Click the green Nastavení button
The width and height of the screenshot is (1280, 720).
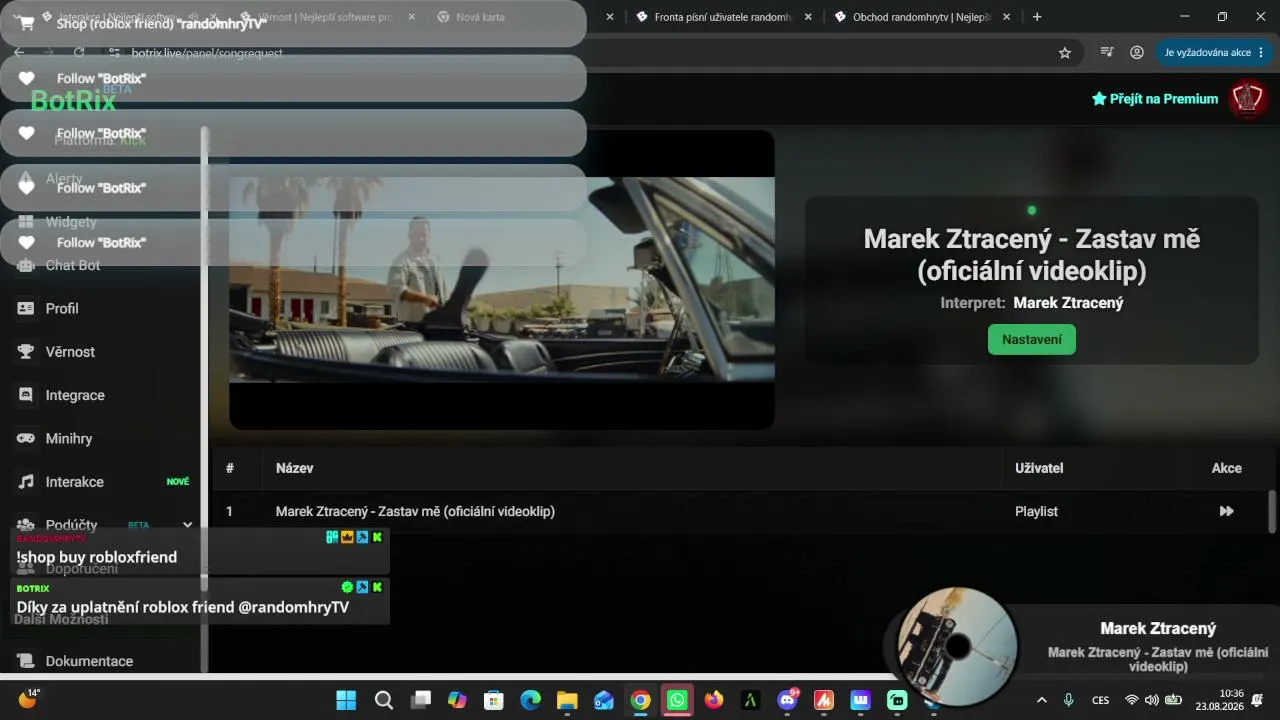(x=1032, y=339)
